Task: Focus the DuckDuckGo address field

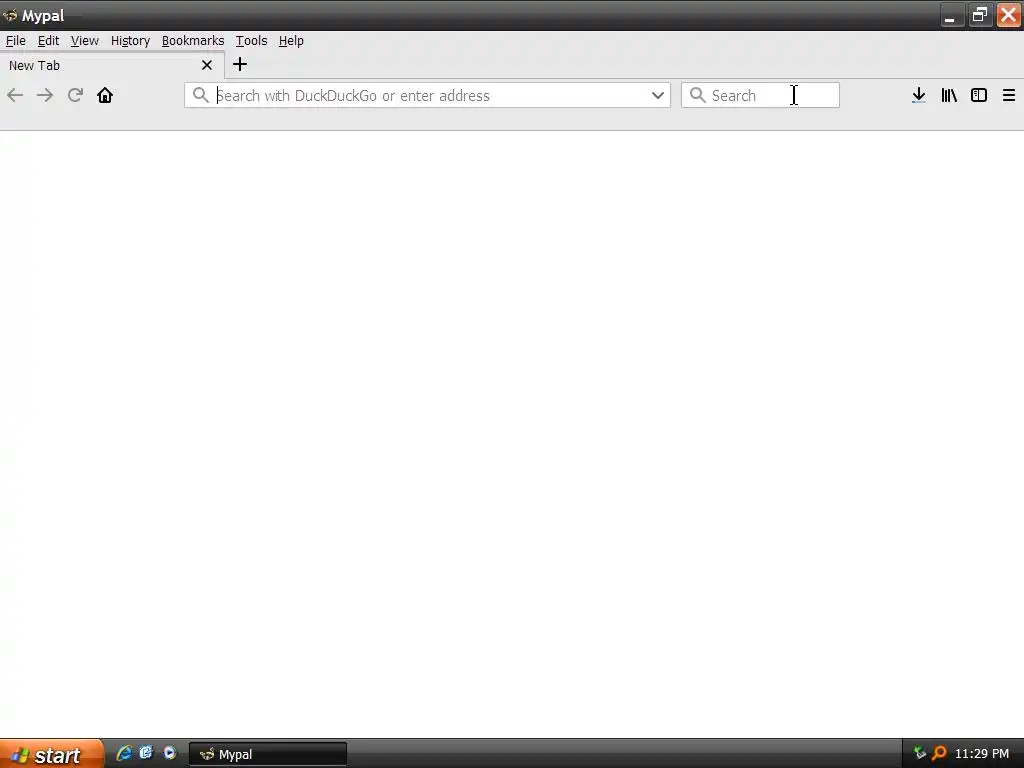Action: pos(428,95)
